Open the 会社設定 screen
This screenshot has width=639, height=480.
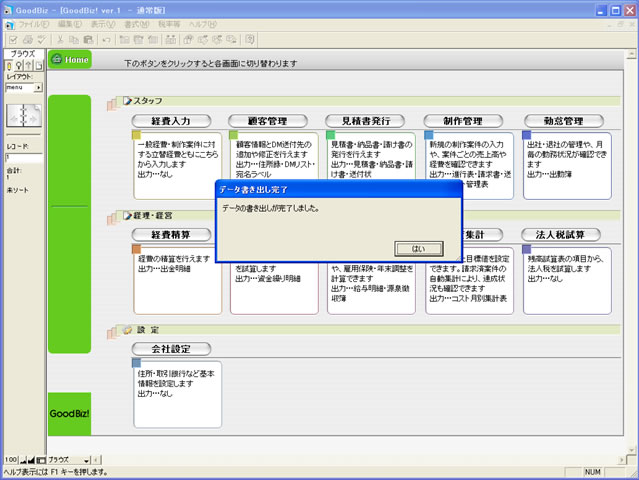pos(170,348)
